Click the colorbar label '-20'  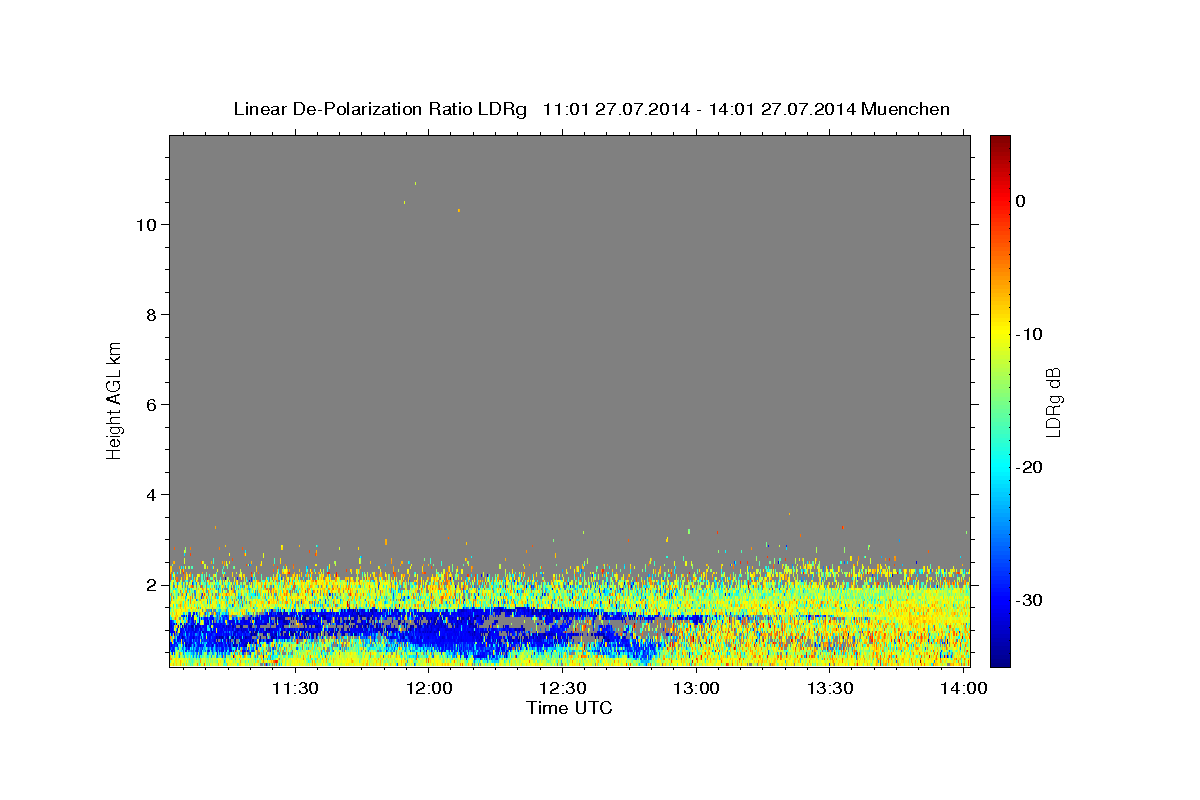pos(1029,468)
